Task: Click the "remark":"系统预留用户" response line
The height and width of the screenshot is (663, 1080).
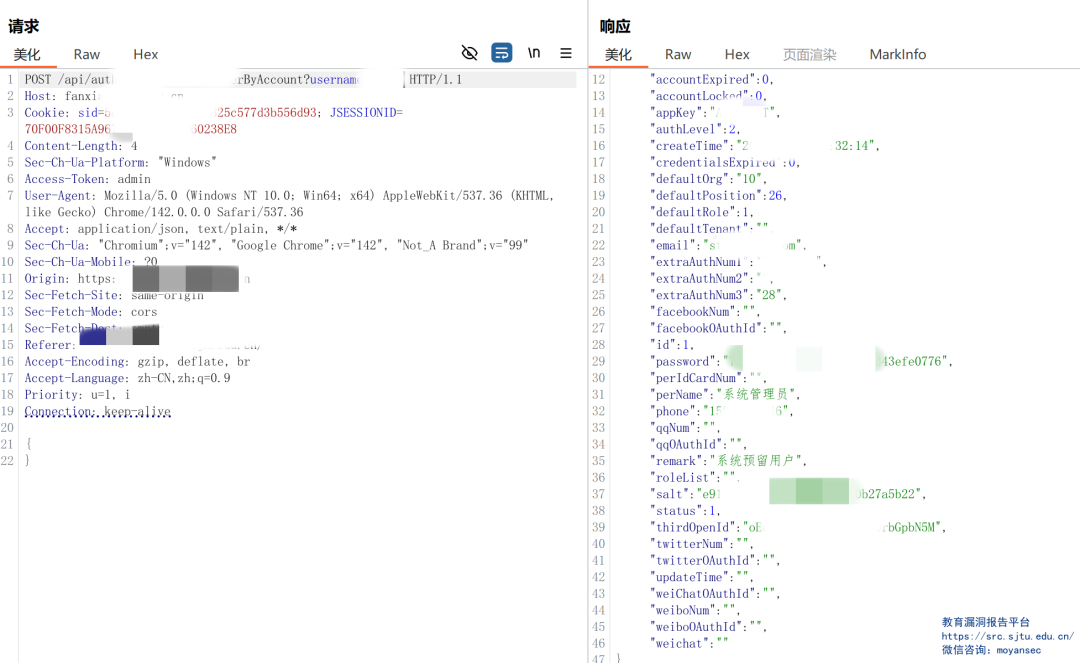Action: click(x=729, y=461)
